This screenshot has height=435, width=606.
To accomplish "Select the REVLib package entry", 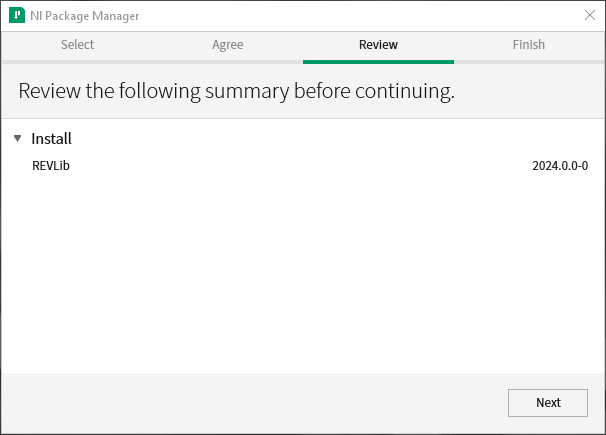I will [51, 166].
